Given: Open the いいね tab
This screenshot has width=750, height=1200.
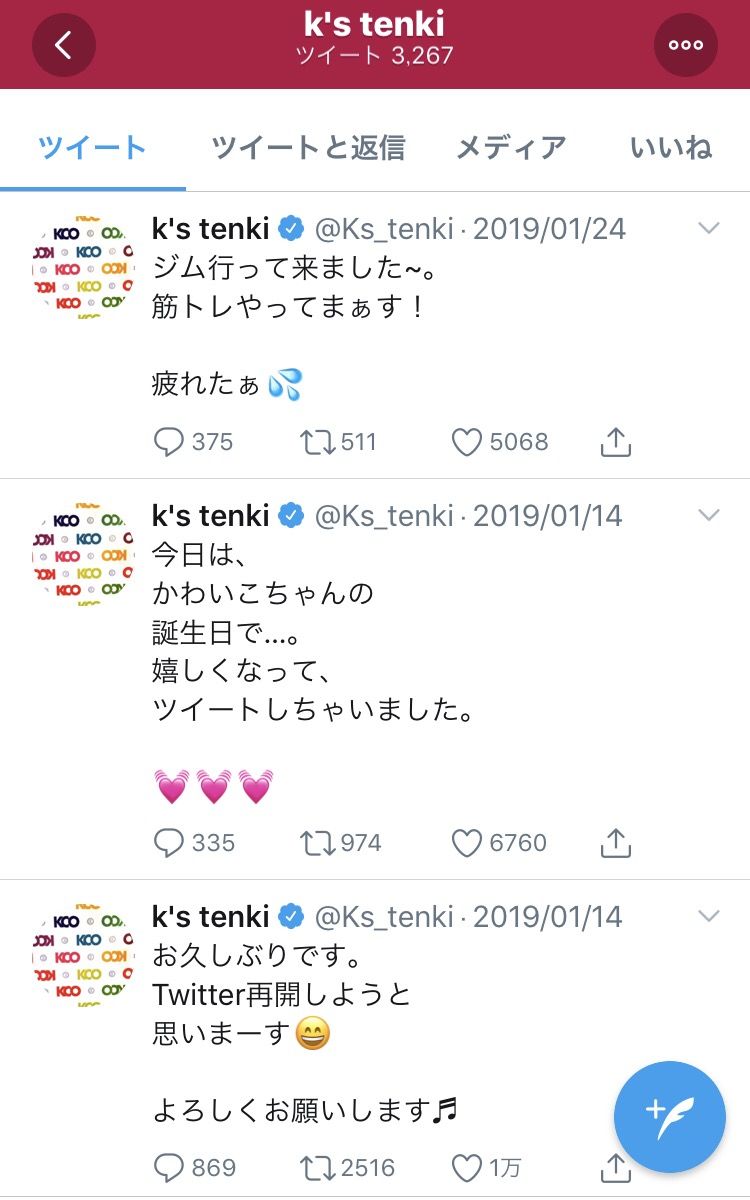Looking at the screenshot, I should (671, 148).
